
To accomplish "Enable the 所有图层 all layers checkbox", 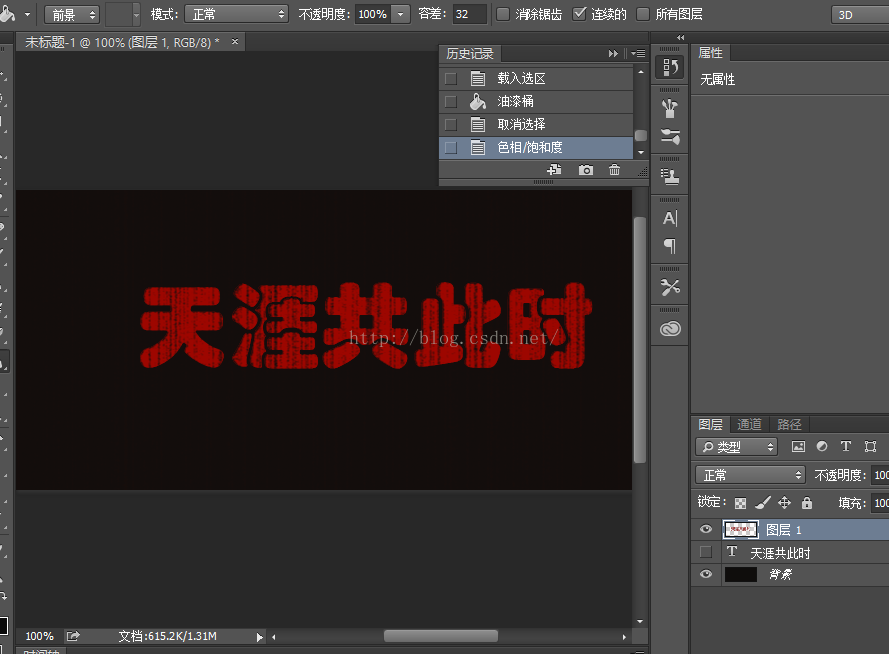I will coord(643,14).
